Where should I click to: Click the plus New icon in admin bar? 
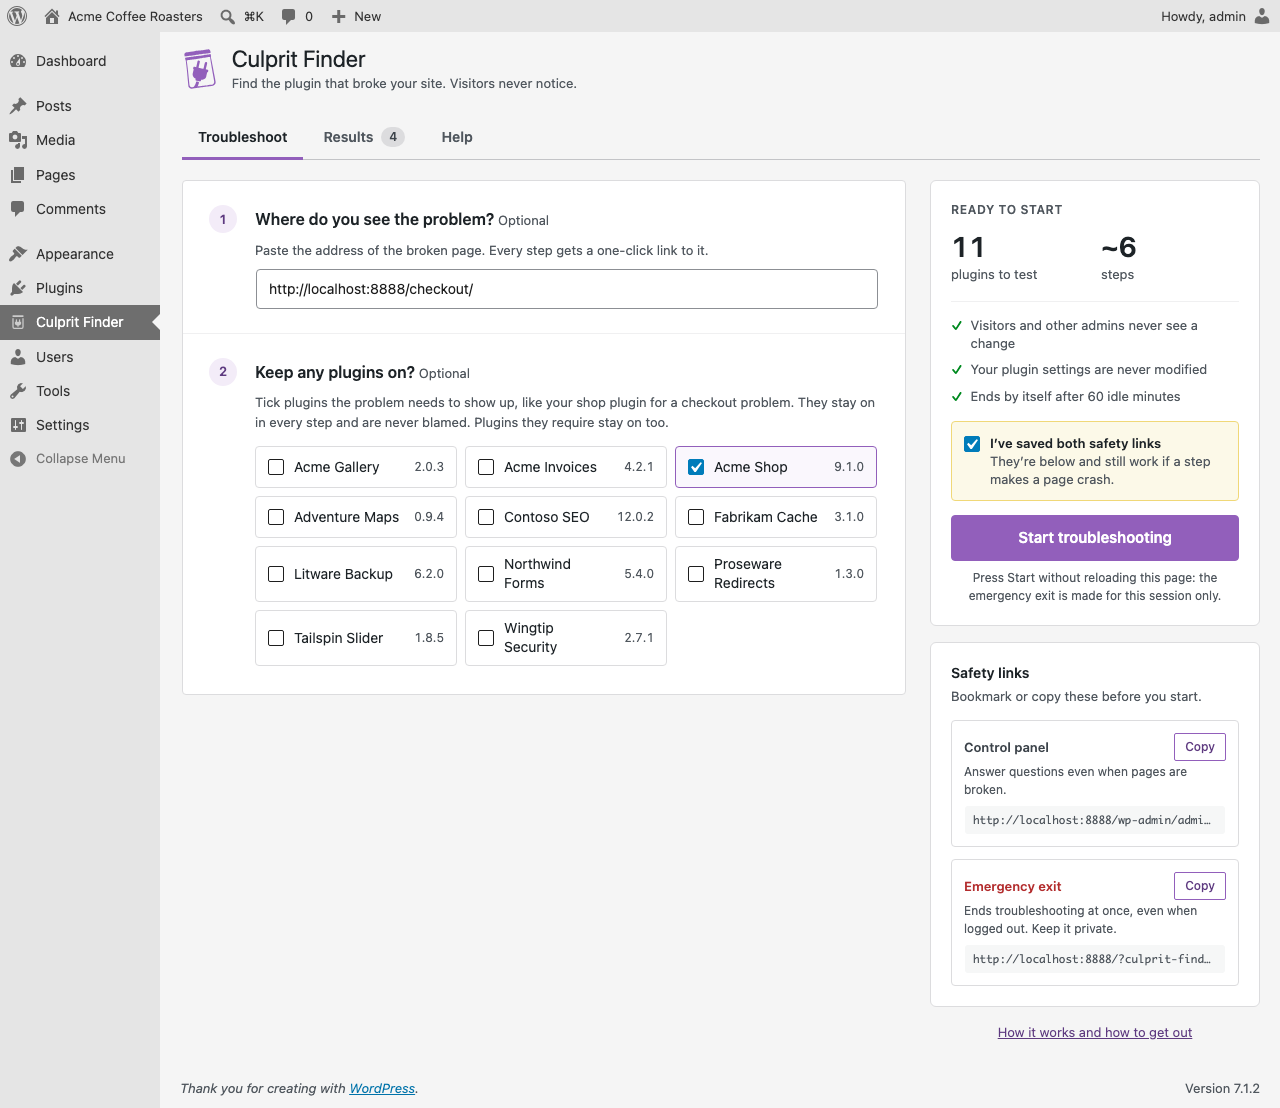(x=338, y=16)
